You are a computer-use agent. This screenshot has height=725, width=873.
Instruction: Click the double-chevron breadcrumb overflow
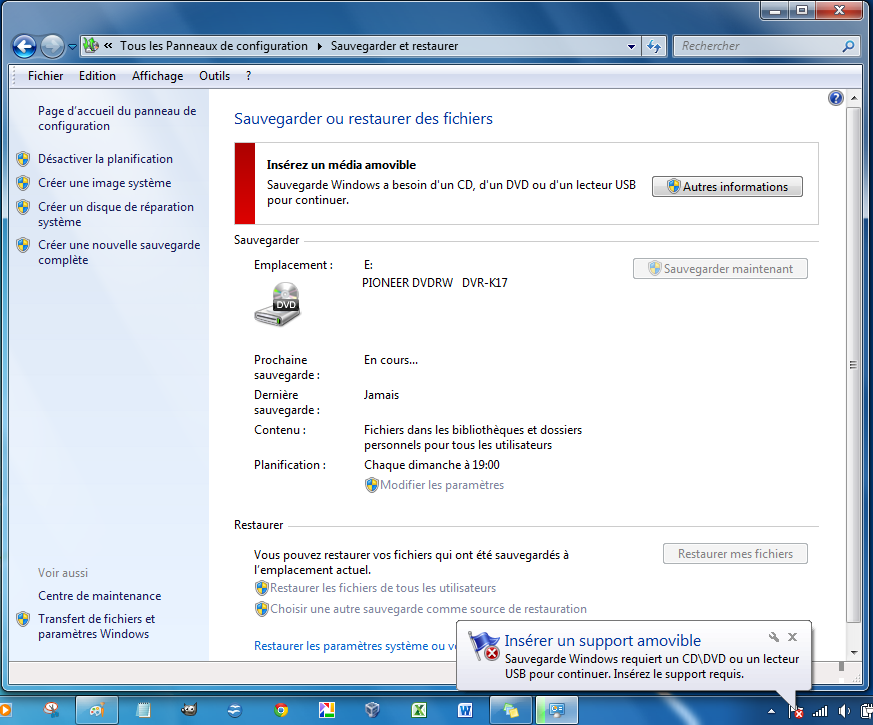108,46
